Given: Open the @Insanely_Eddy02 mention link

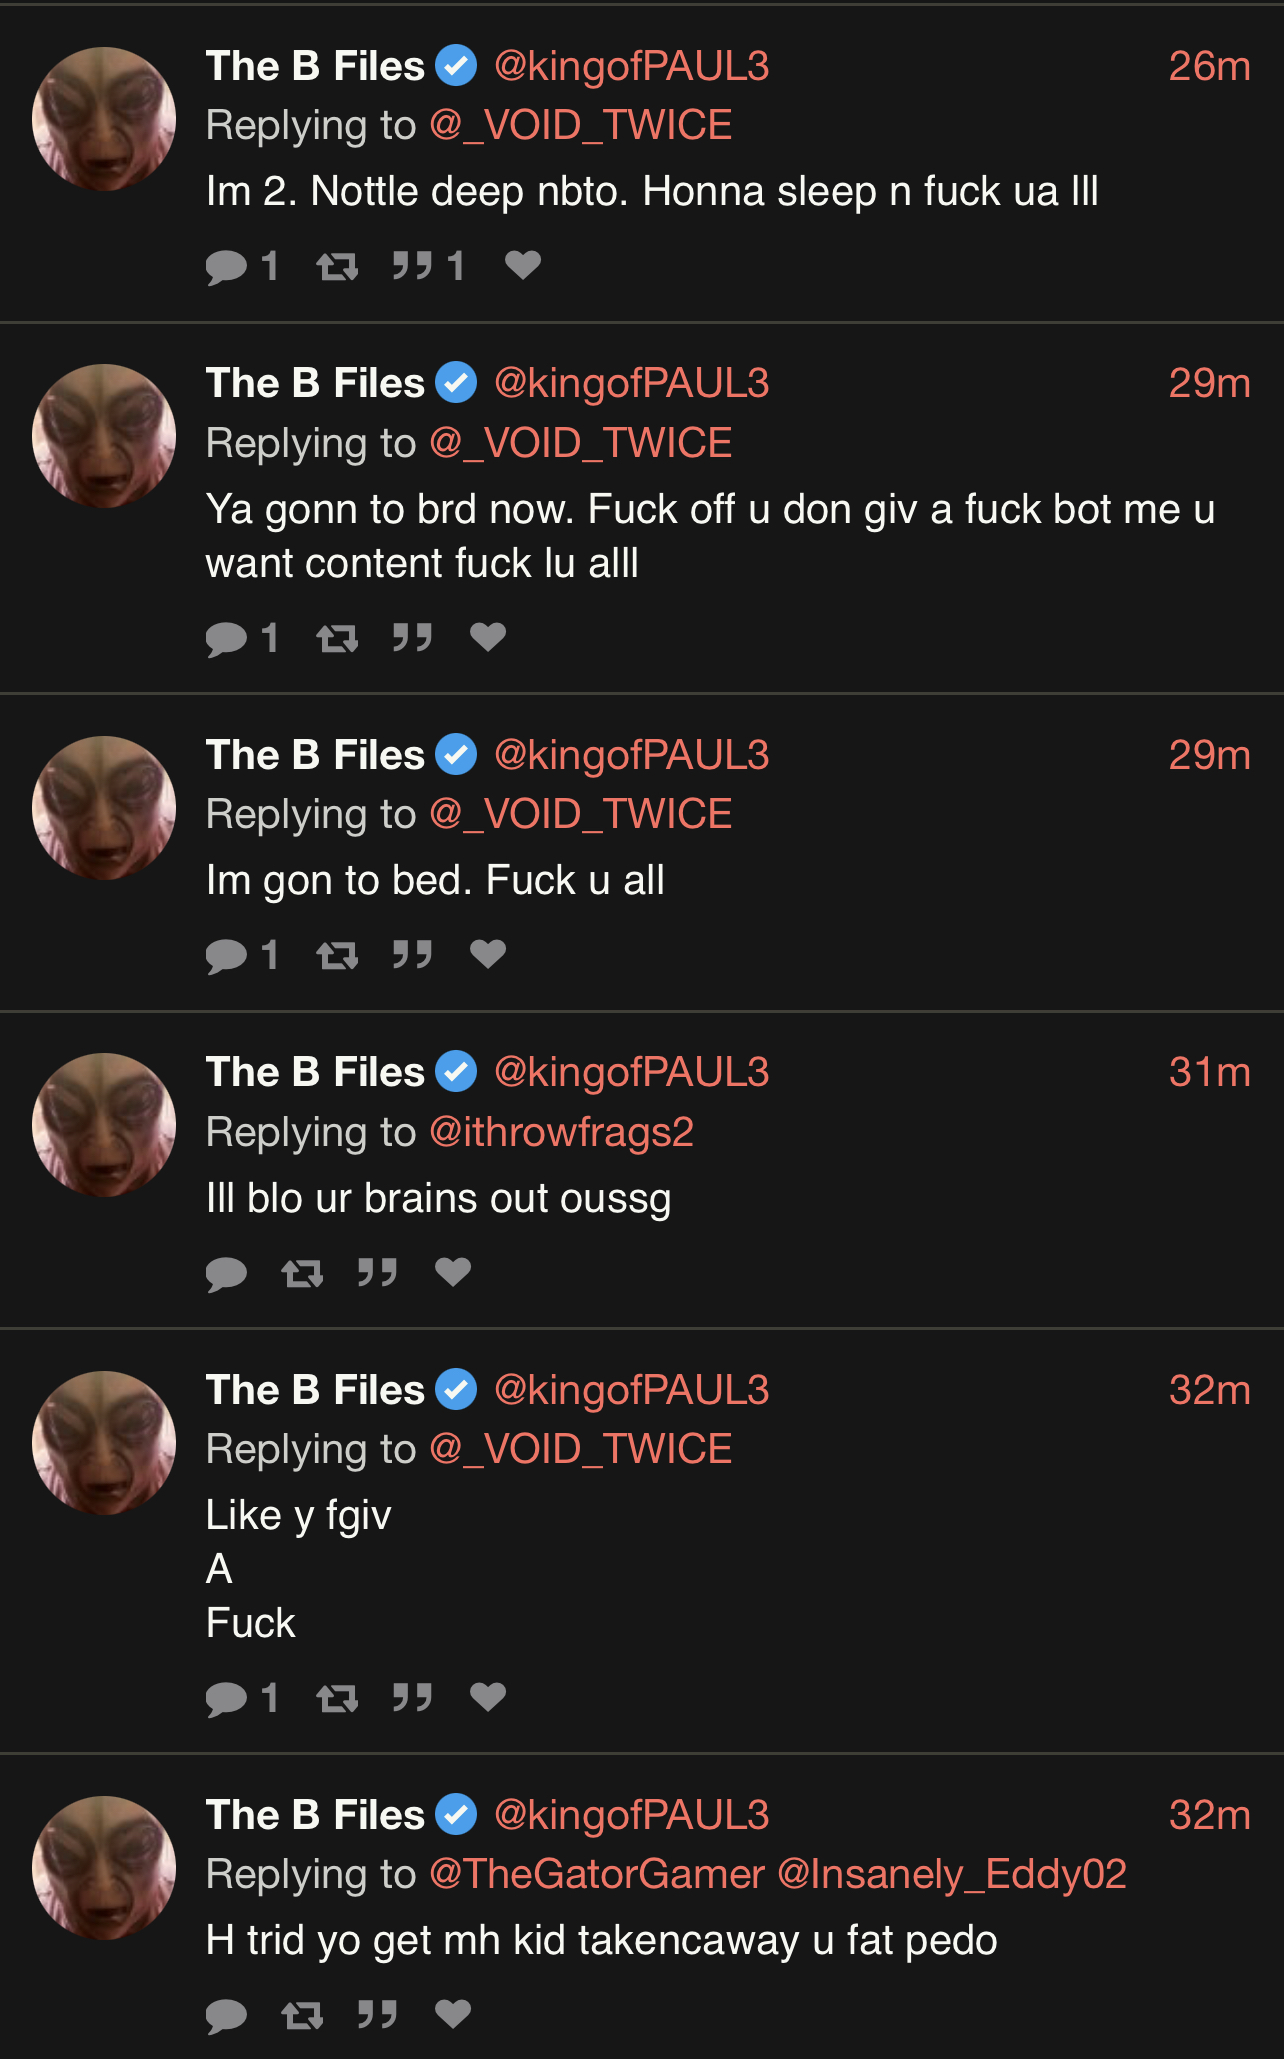Looking at the screenshot, I should 952,1874.
